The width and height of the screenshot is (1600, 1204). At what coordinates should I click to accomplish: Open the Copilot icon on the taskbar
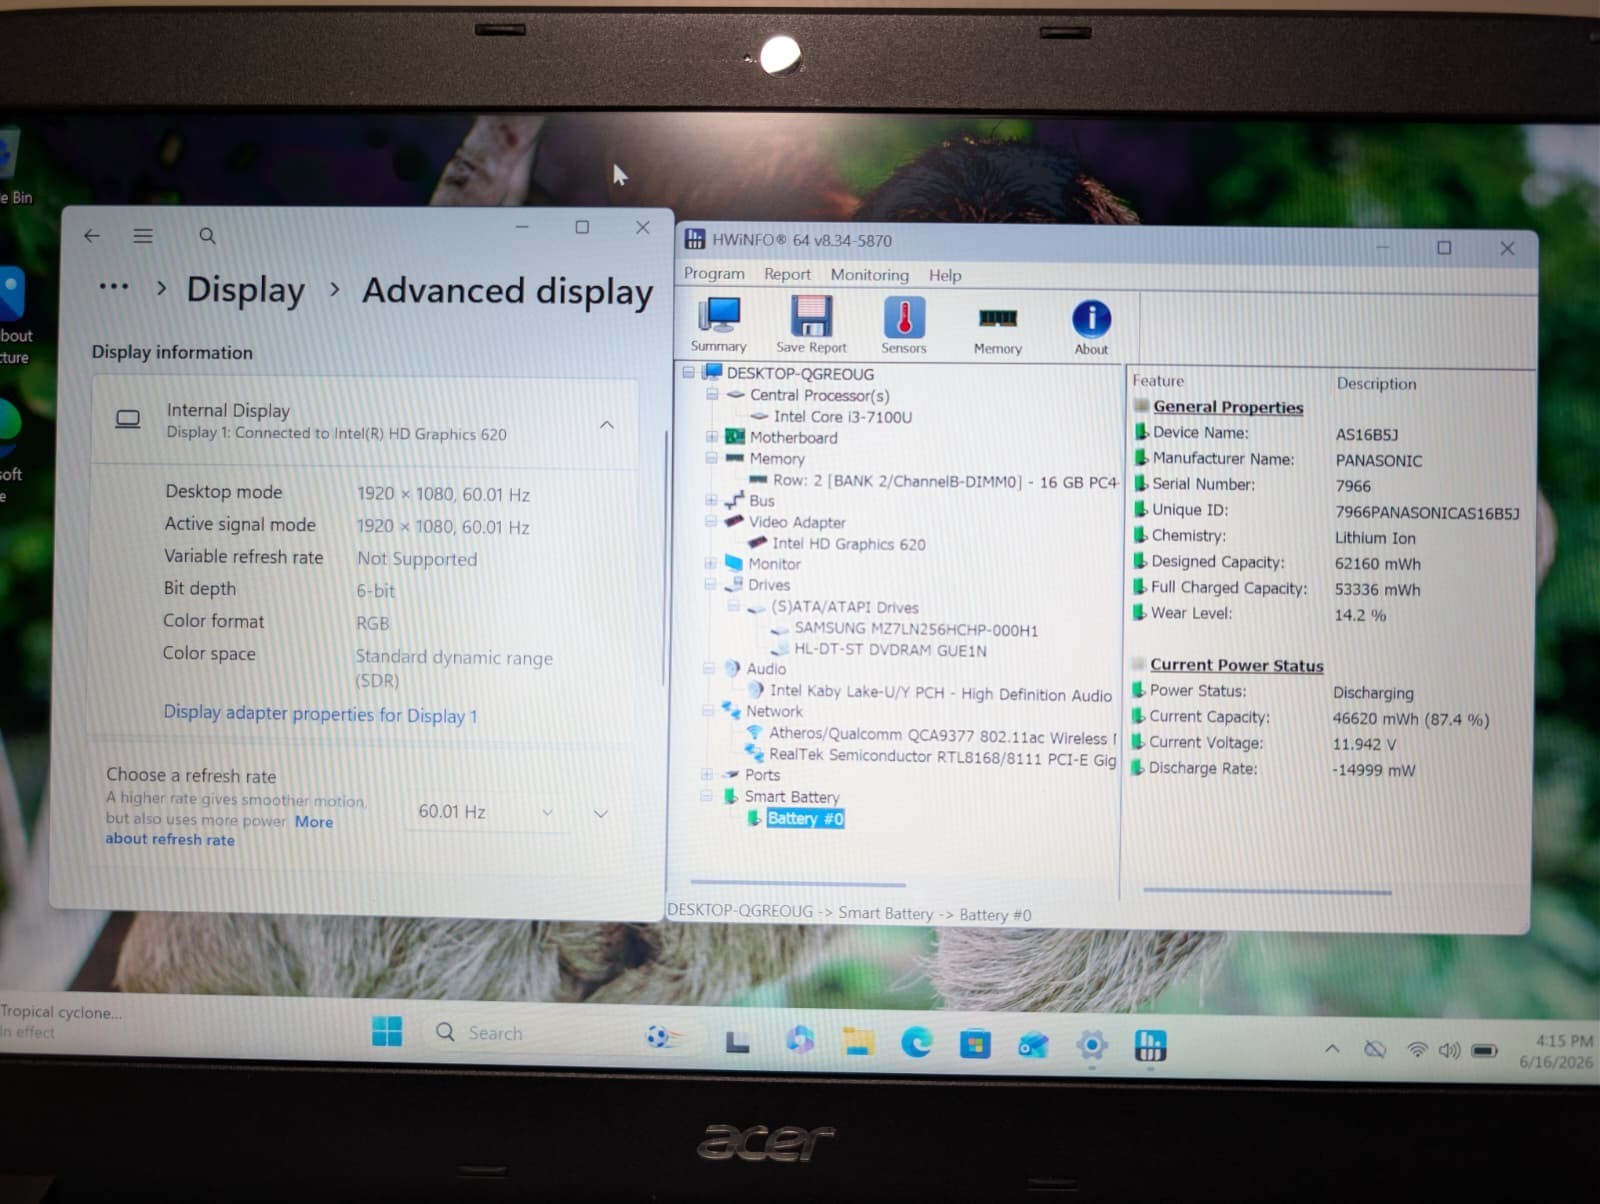(x=799, y=1040)
